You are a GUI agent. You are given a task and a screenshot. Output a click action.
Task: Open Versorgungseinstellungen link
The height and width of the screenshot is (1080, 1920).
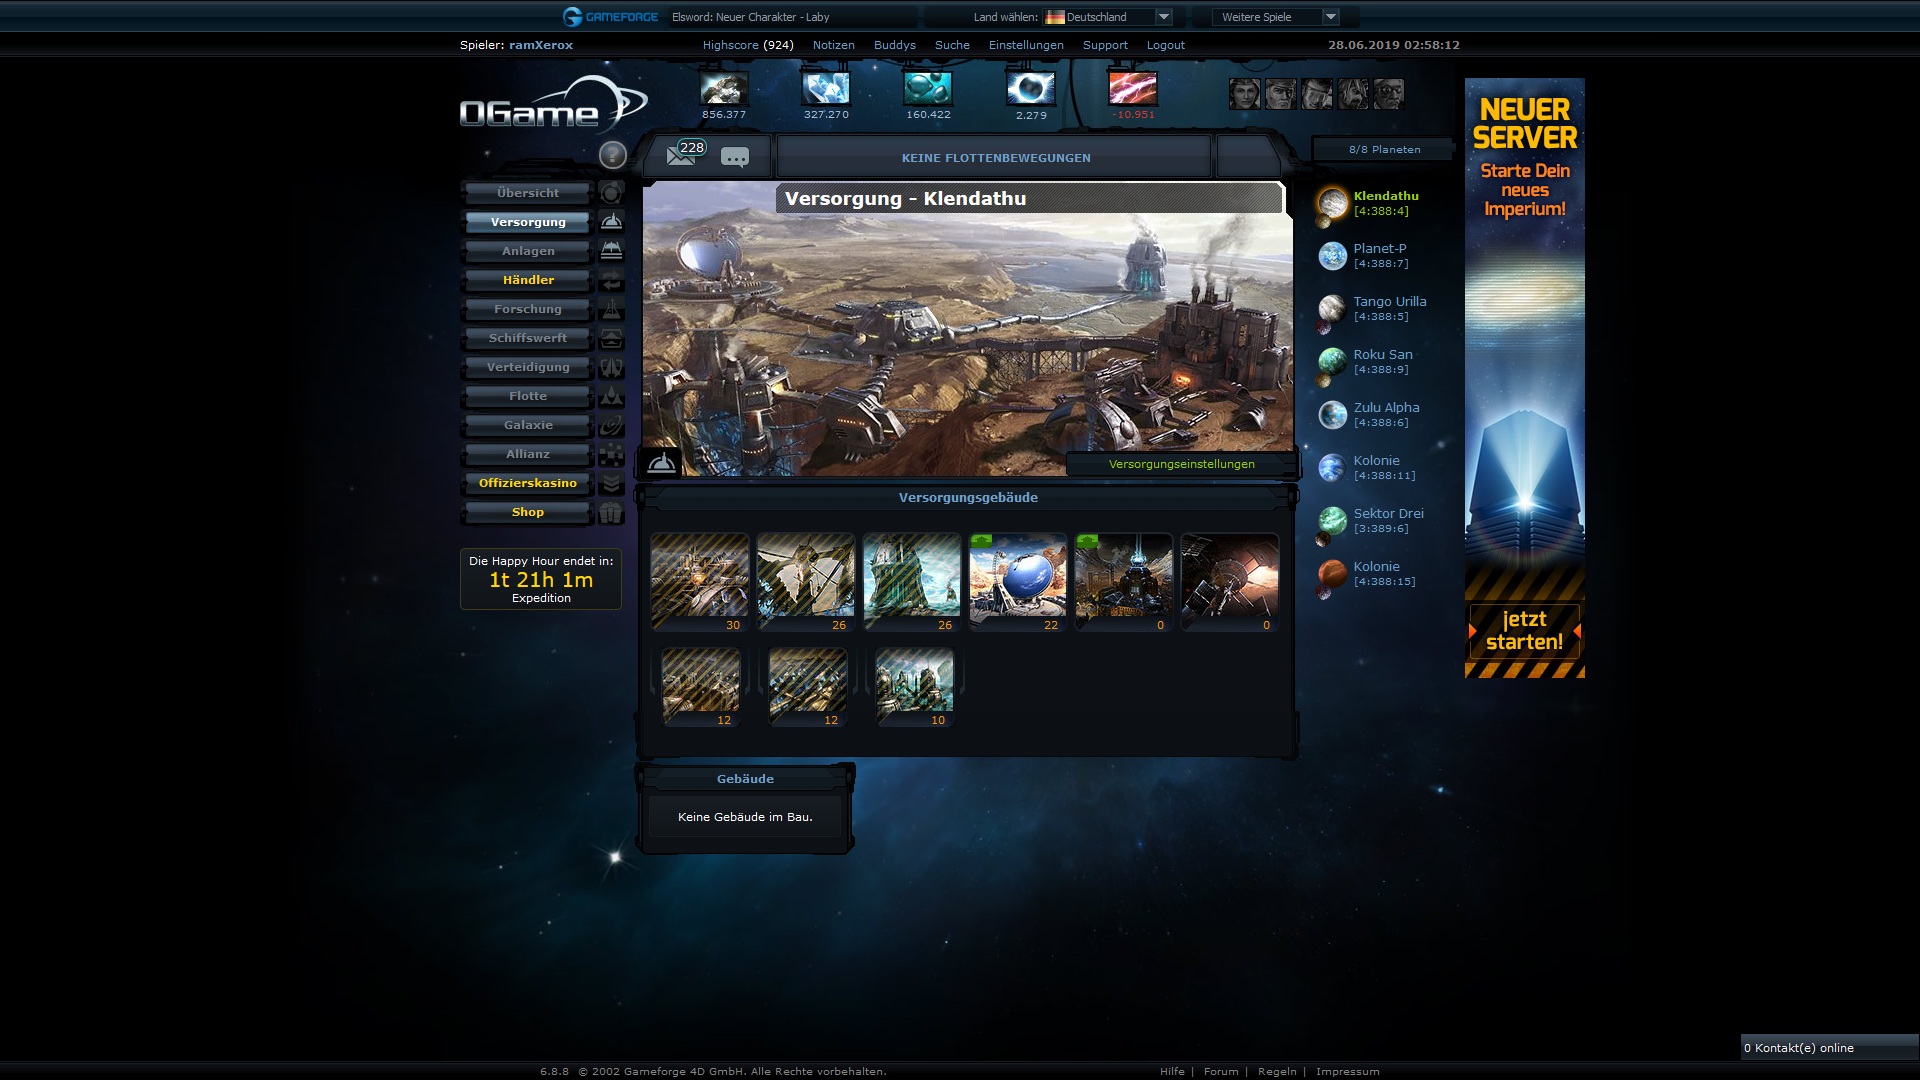pyautogui.click(x=1181, y=464)
